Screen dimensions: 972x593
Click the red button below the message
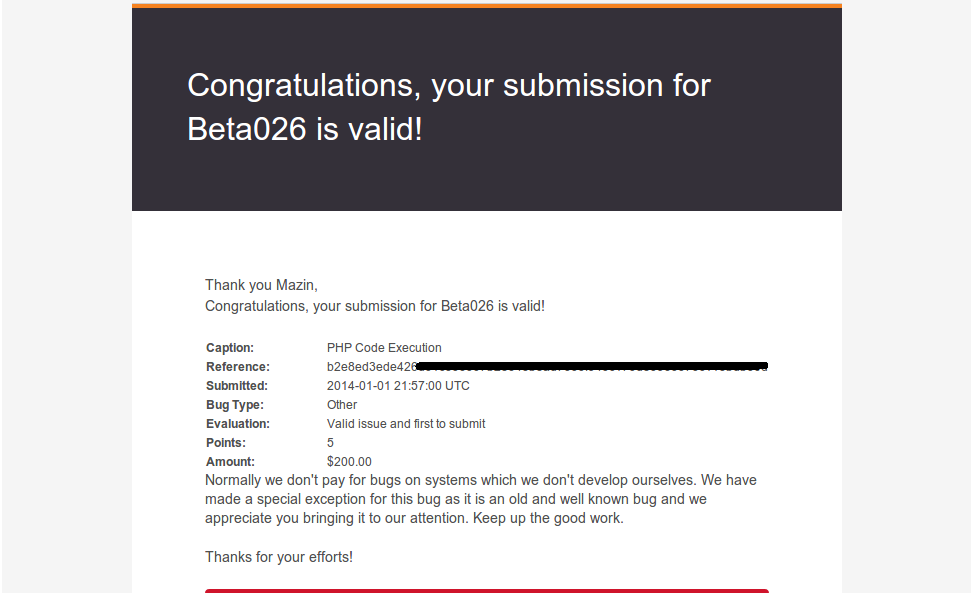pyautogui.click(x=487, y=591)
